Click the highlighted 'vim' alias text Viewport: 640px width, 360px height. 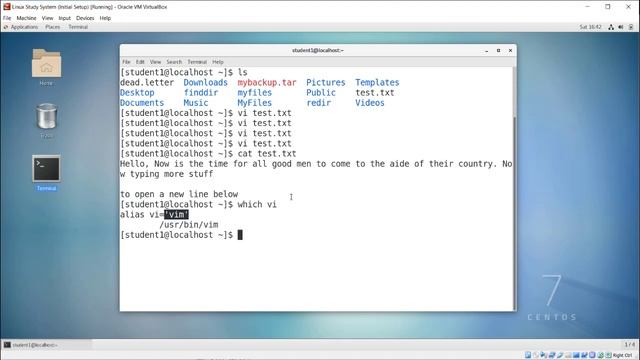[x=176, y=215]
